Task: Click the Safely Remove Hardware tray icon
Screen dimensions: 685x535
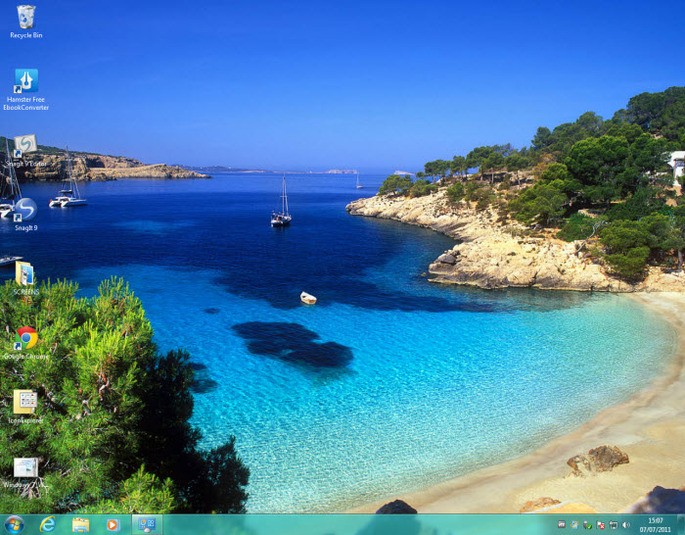Action: (x=588, y=525)
